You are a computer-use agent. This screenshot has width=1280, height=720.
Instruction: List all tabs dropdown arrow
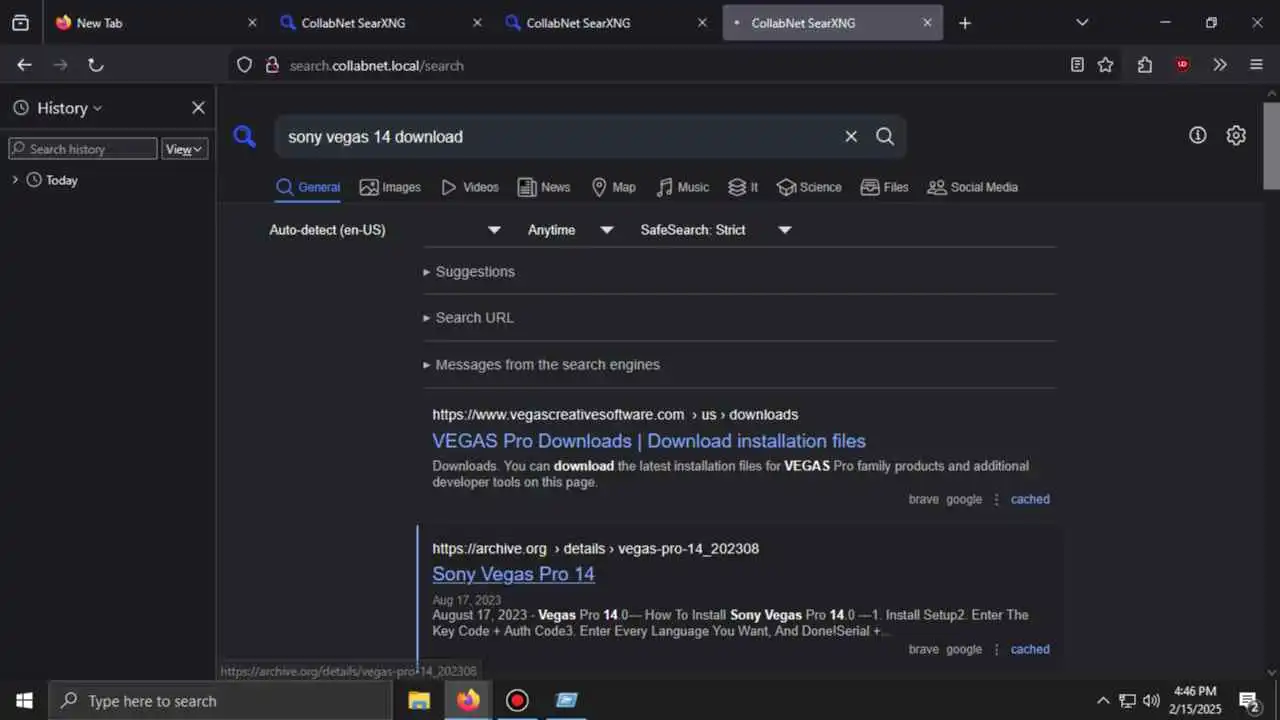point(1082,22)
